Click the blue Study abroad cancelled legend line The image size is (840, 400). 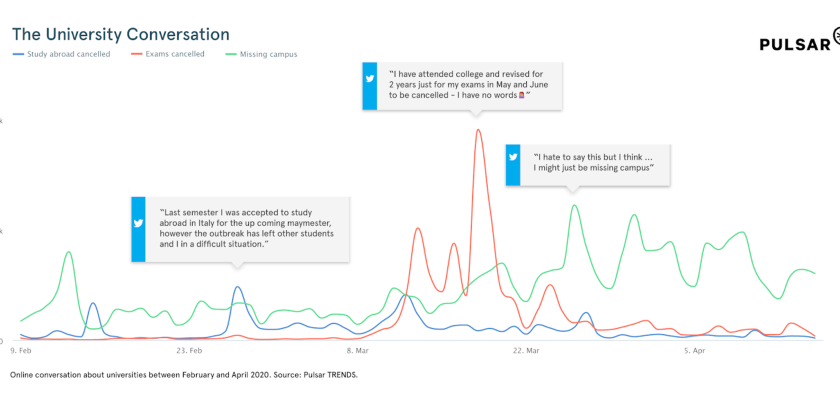tap(18, 54)
